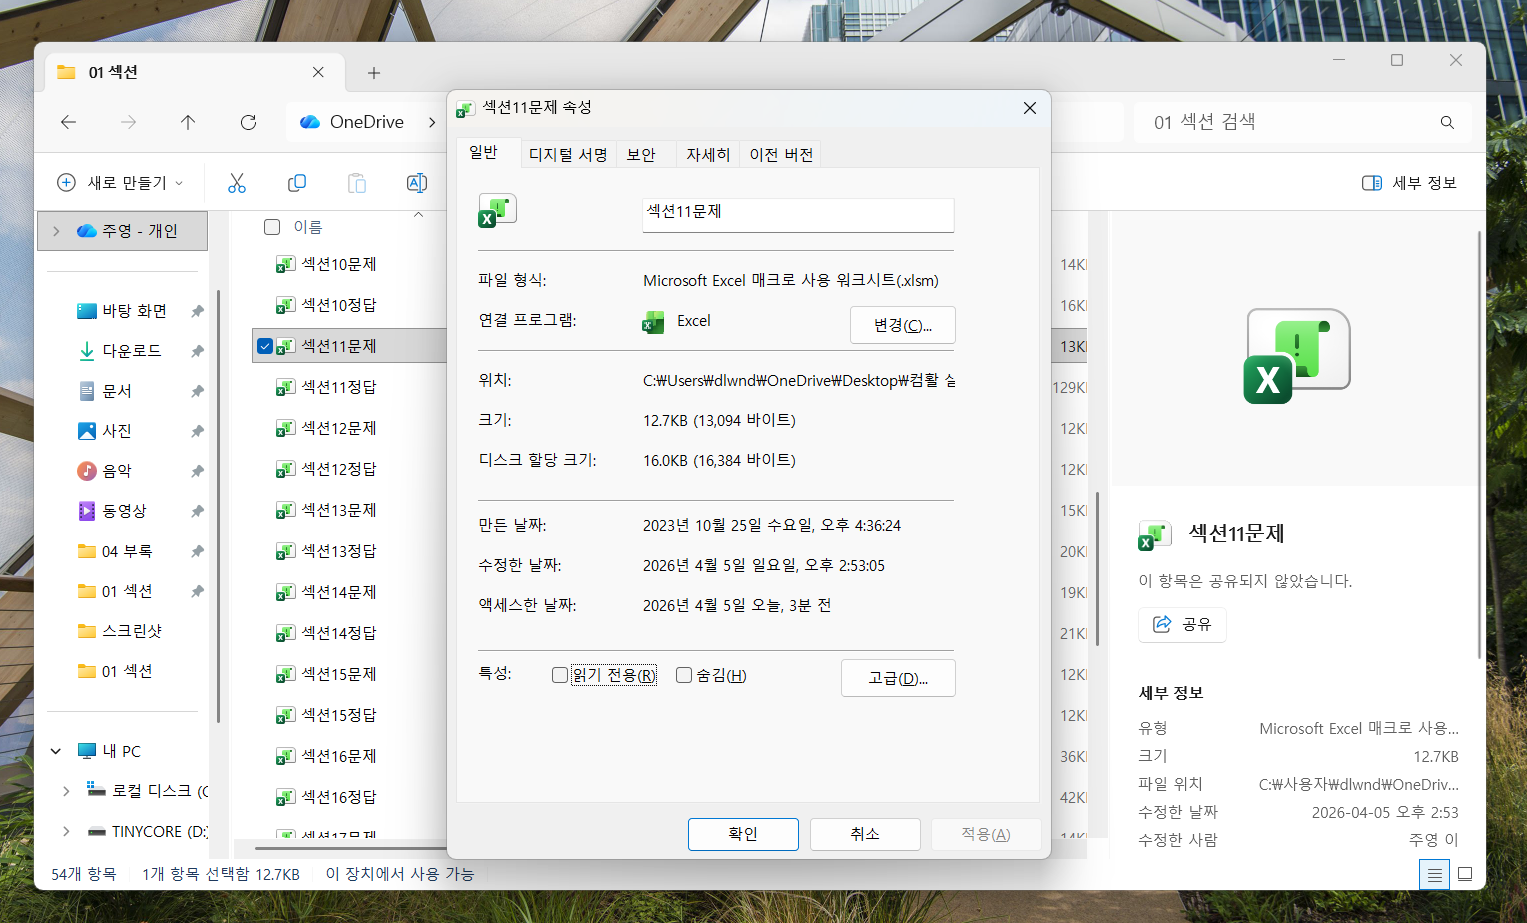Viewport: 1527px width, 923px height.
Task: Expand the TINYCORE (D:) drive
Action: [x=66, y=831]
